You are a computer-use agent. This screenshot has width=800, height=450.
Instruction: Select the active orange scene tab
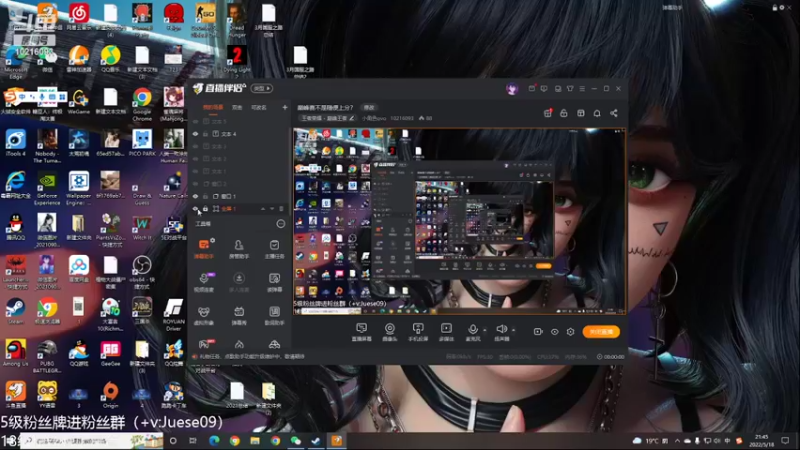(x=213, y=107)
